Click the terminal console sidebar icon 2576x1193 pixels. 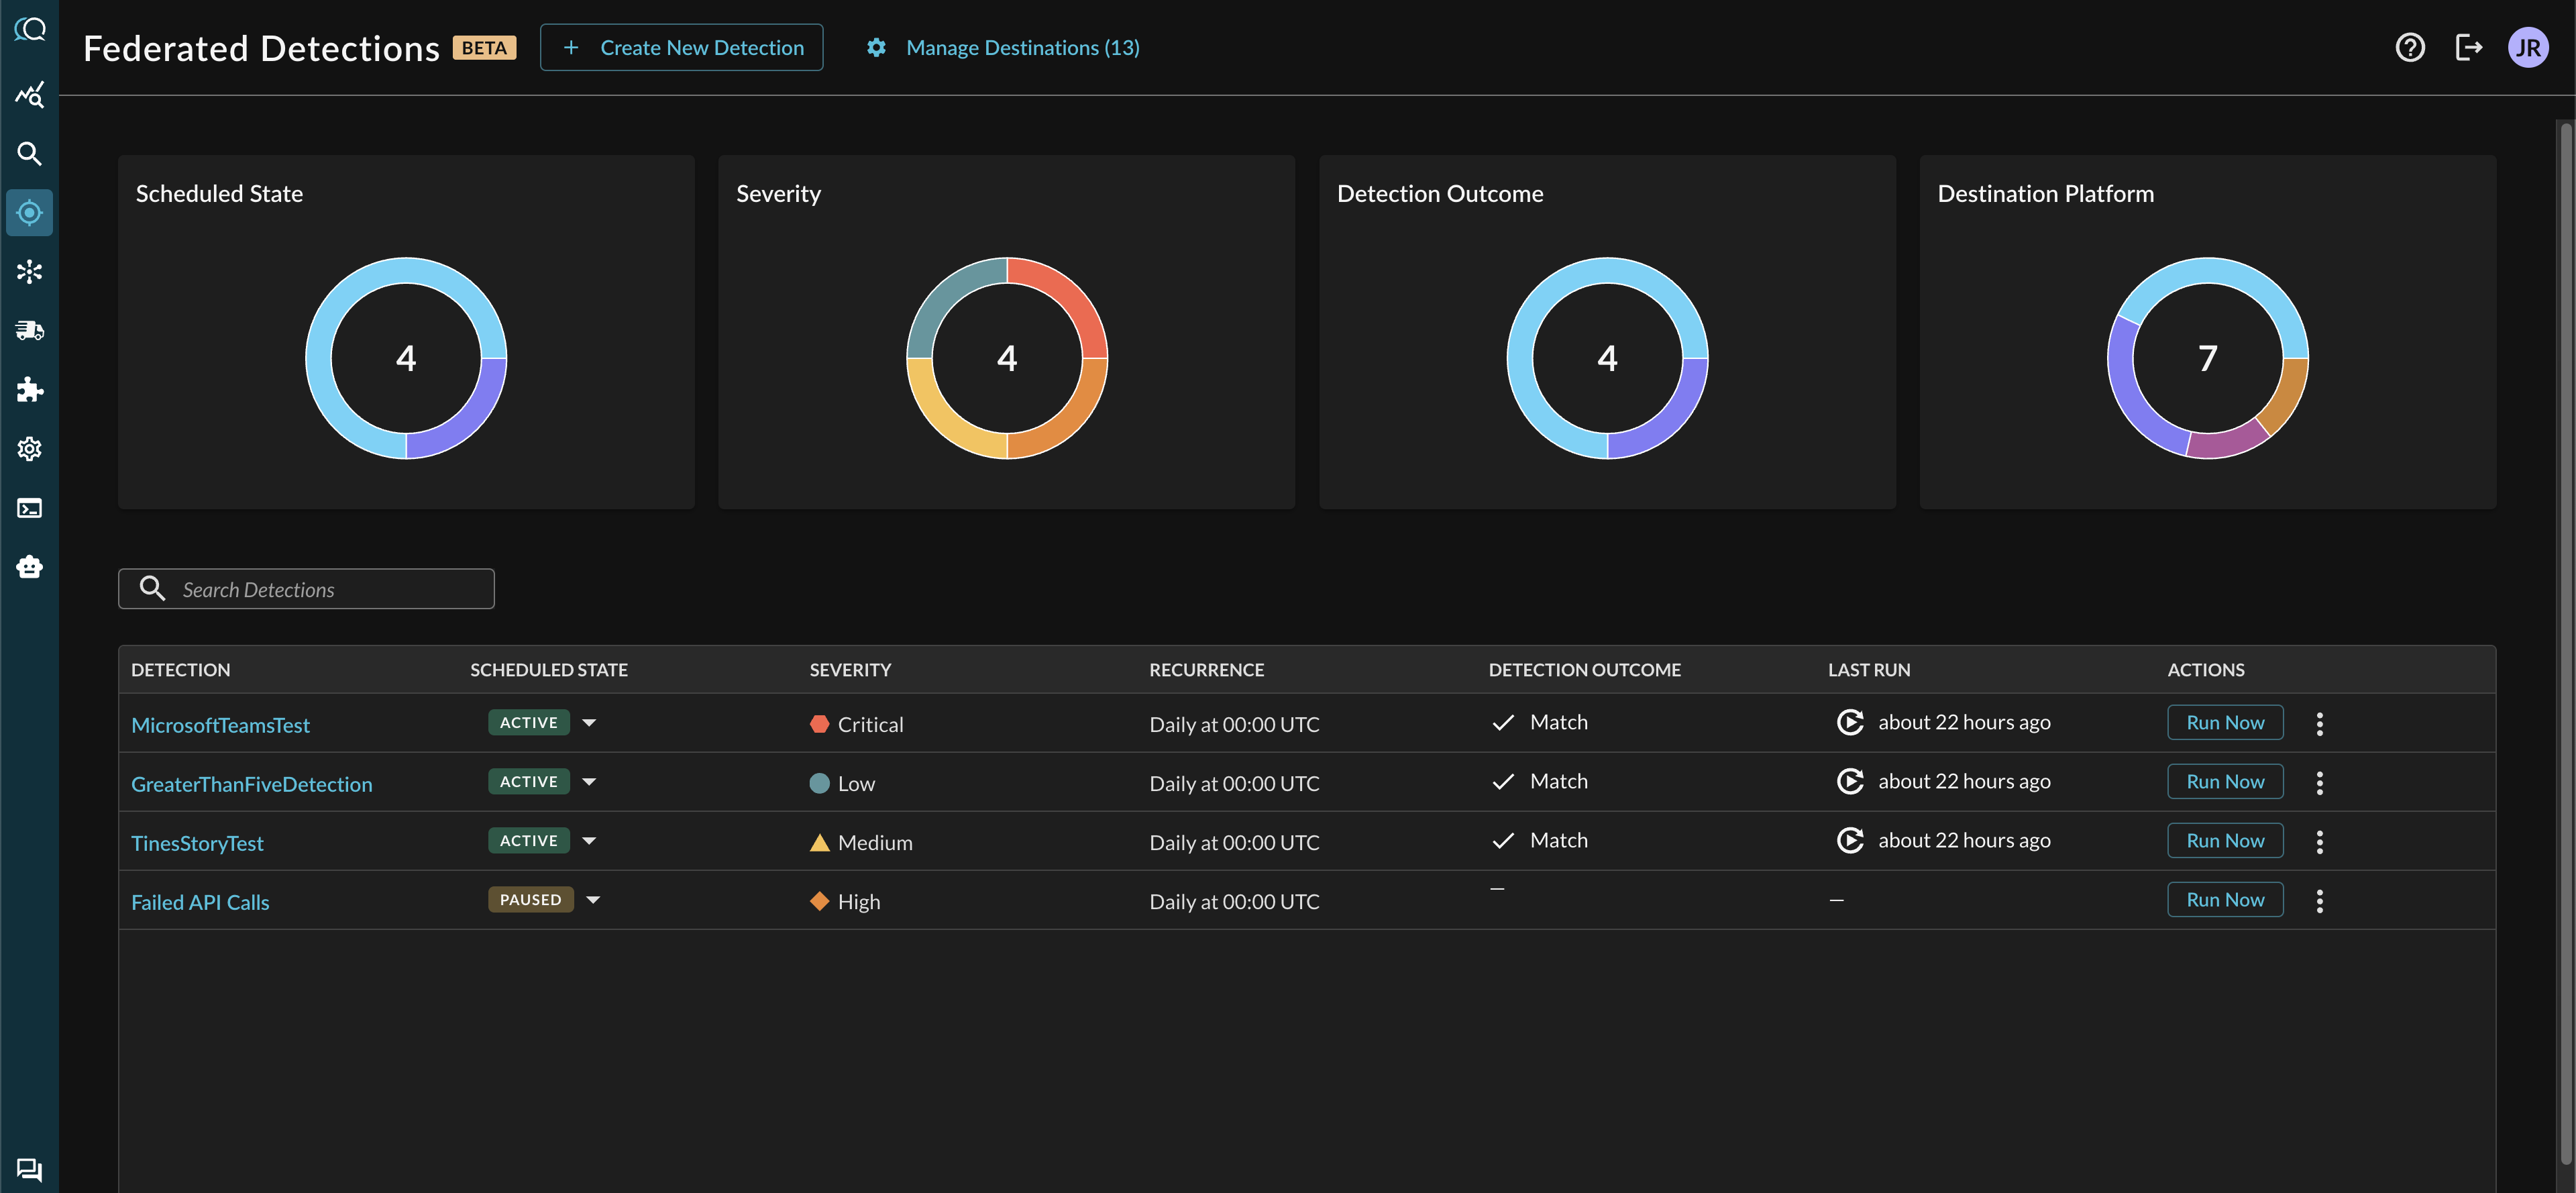click(x=29, y=508)
